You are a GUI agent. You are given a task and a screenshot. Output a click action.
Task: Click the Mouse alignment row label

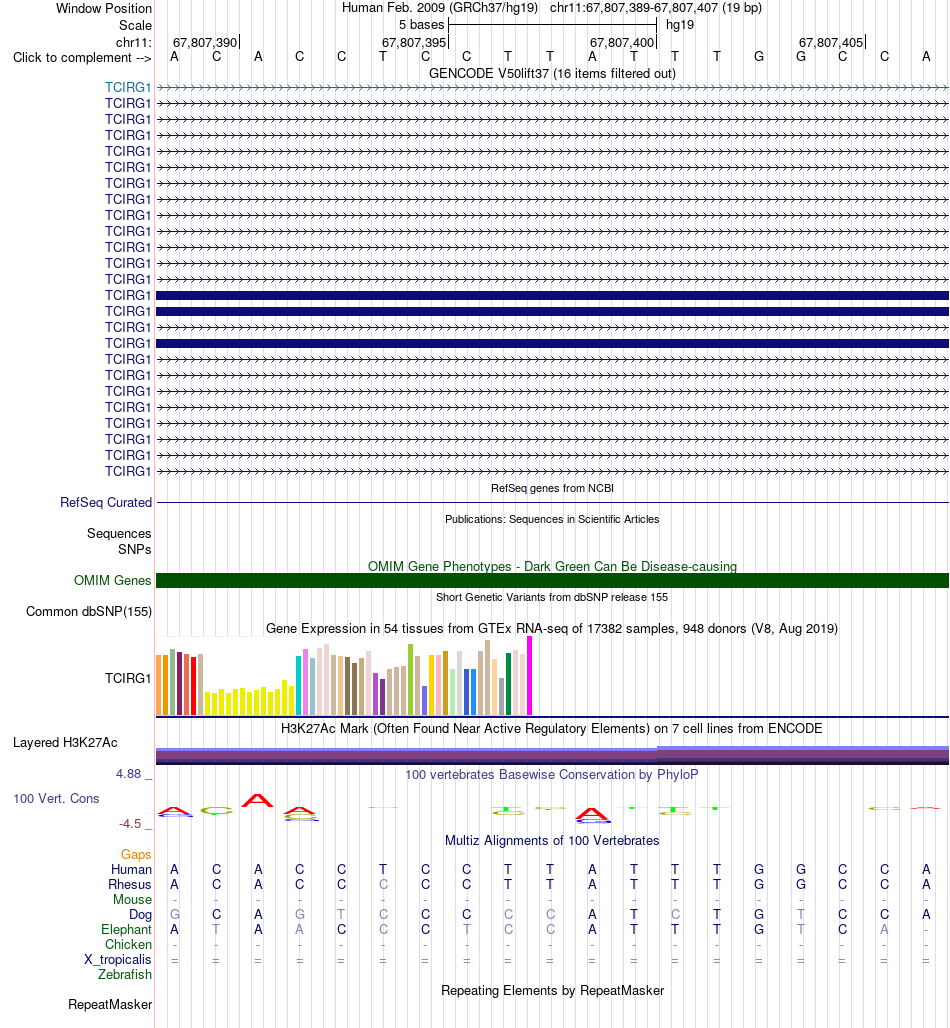pos(132,900)
